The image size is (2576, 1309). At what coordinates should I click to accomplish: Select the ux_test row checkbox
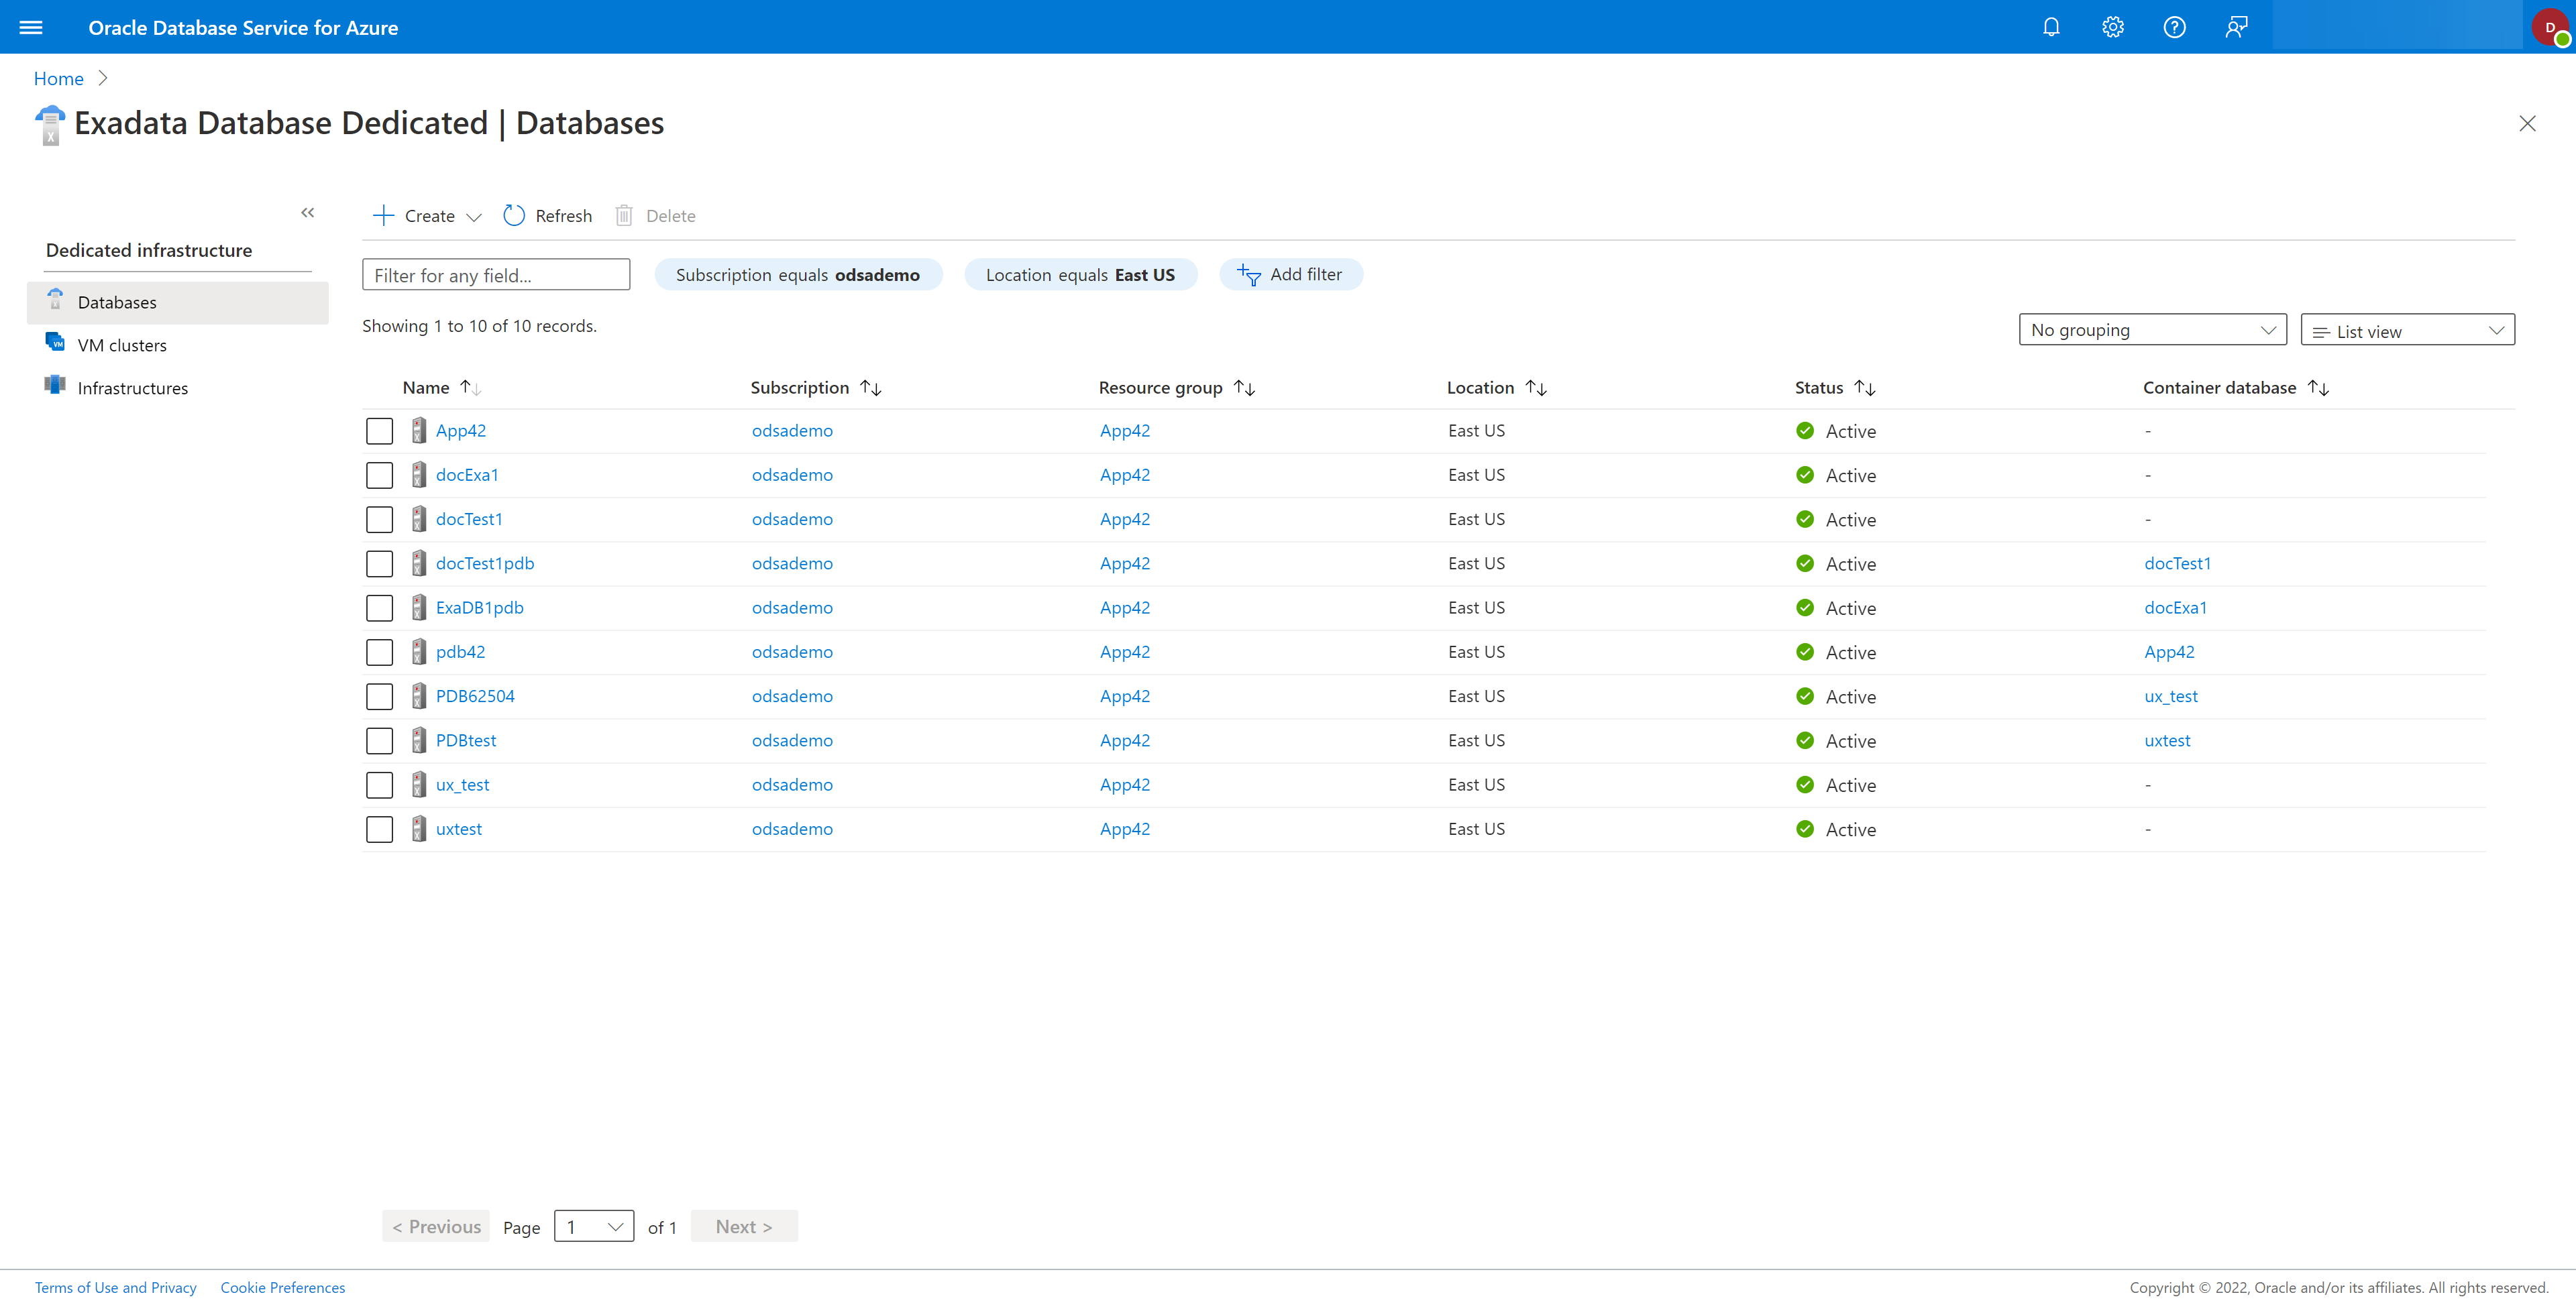[379, 785]
